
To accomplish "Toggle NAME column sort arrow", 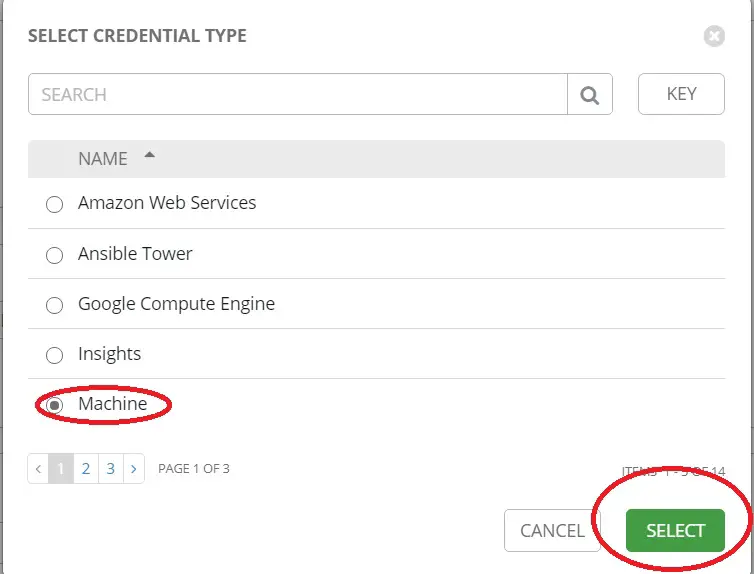I will click(x=150, y=155).
